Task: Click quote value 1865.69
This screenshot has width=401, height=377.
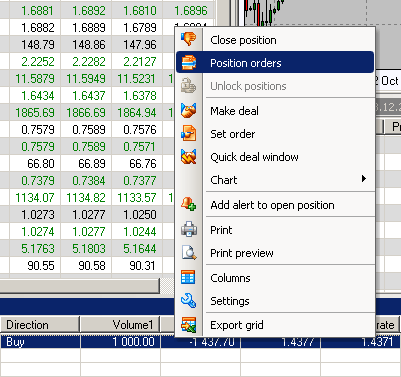Action: point(35,112)
